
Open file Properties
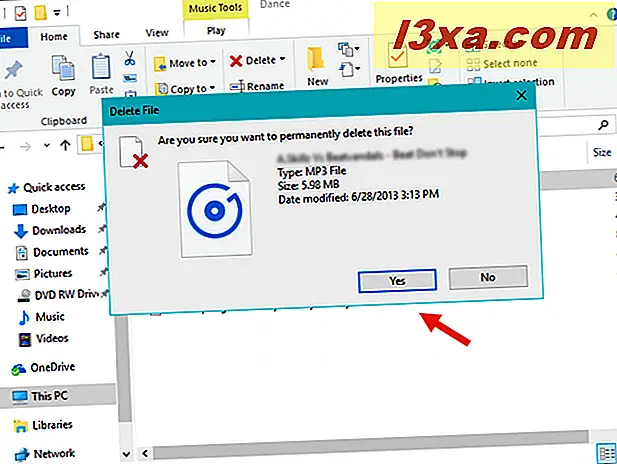[399, 63]
